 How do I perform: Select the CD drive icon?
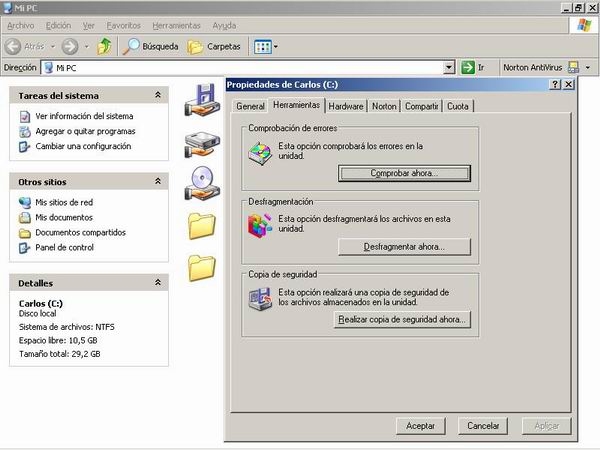(202, 183)
